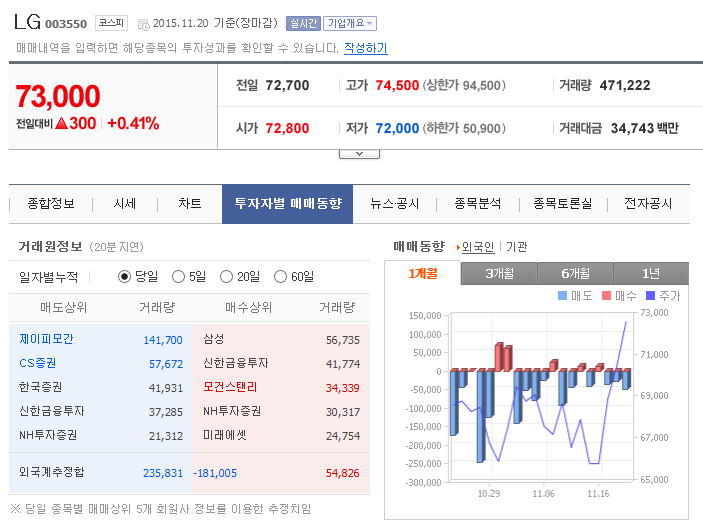Click the 외국인 trading trend link
The image size is (703, 520).
tap(478, 247)
